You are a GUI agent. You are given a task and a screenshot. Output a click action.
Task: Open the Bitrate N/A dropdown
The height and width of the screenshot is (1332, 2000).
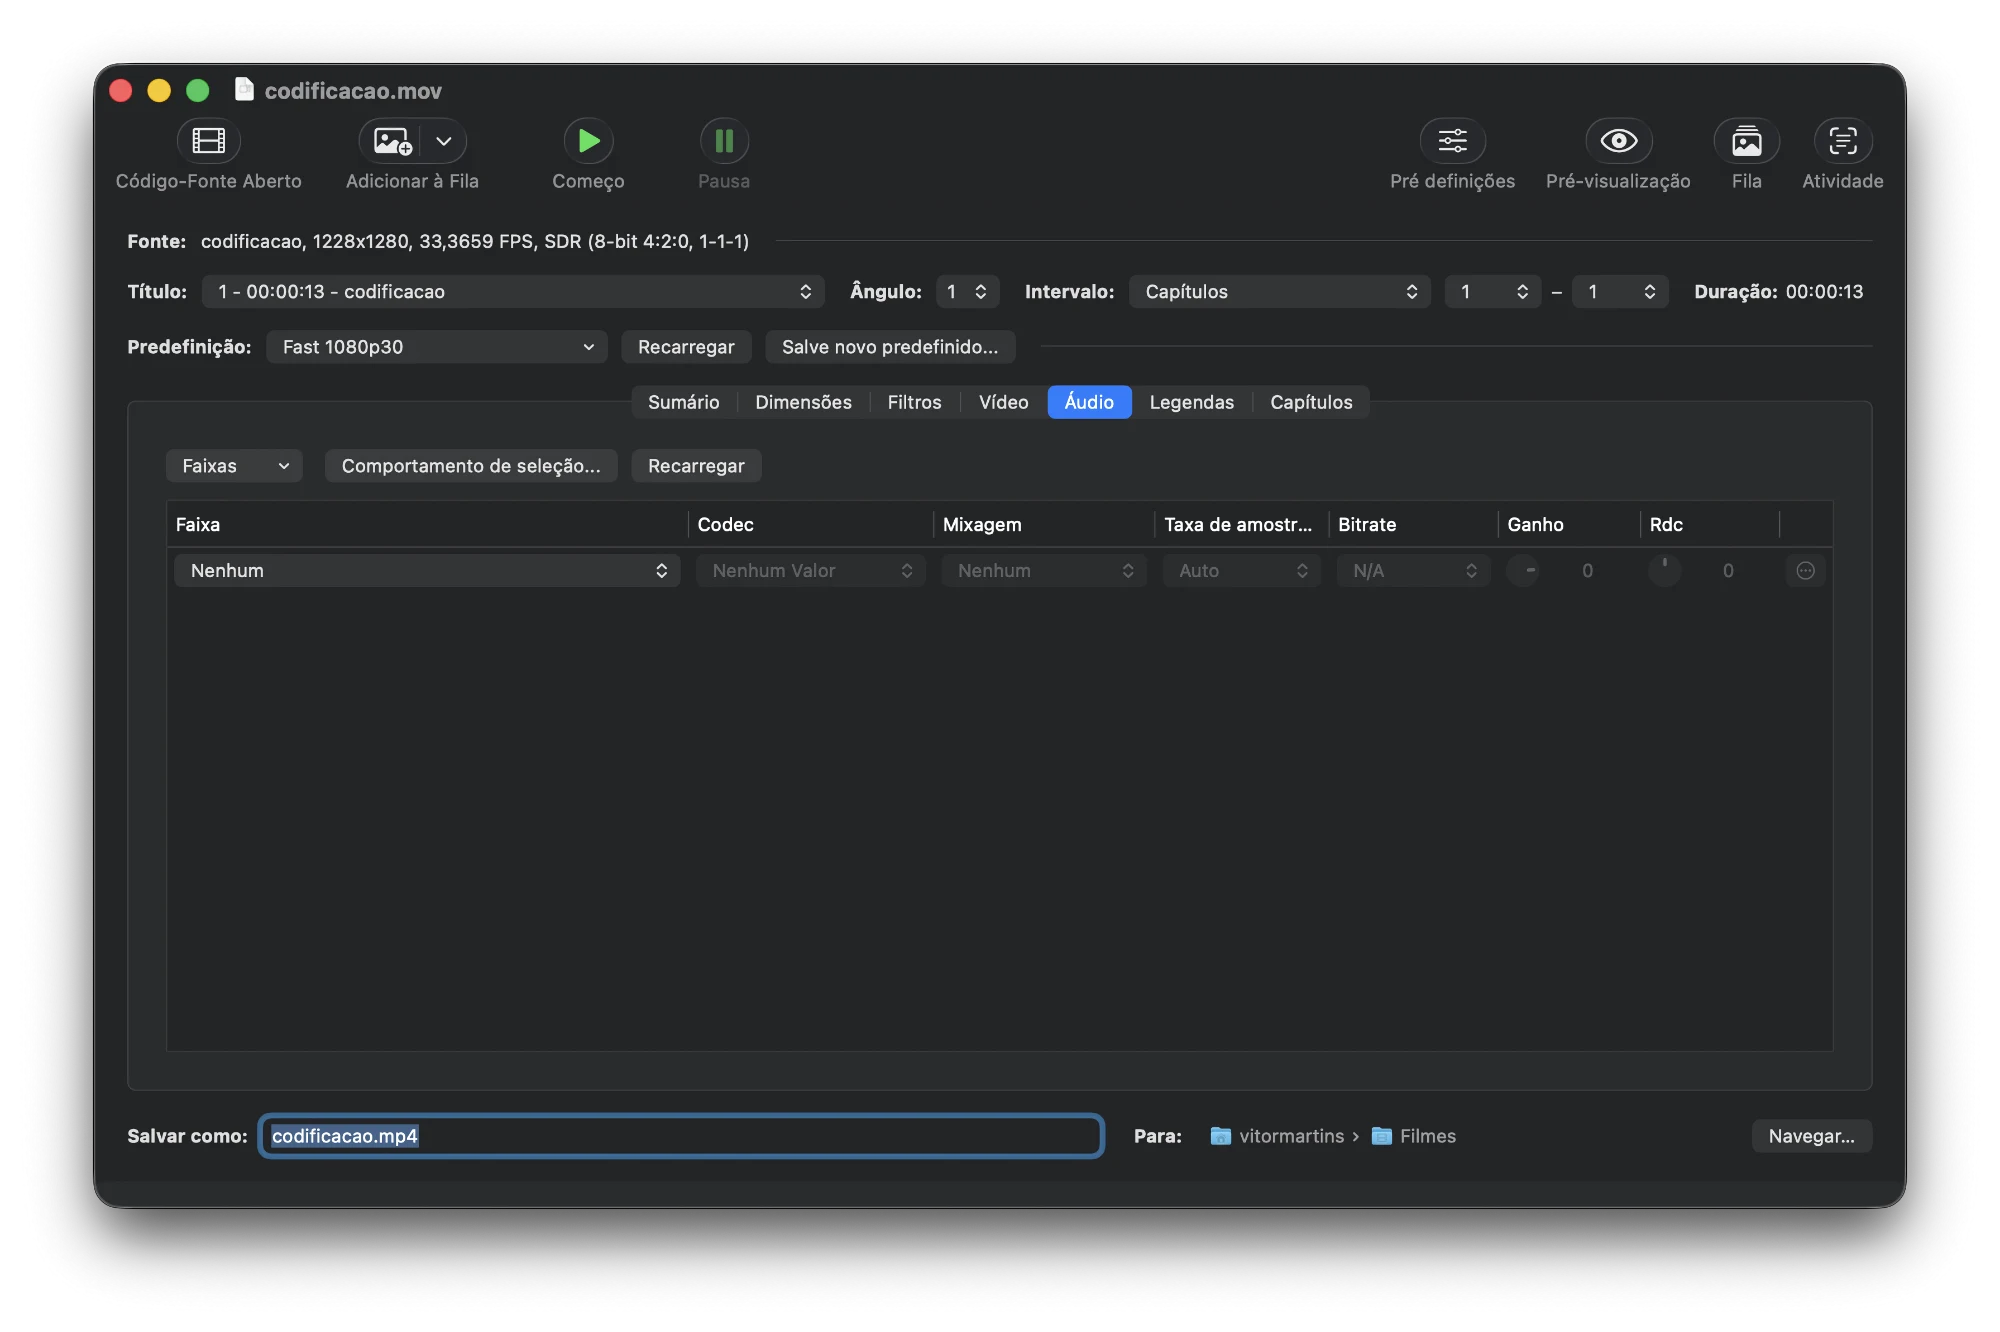pyautogui.click(x=1414, y=571)
